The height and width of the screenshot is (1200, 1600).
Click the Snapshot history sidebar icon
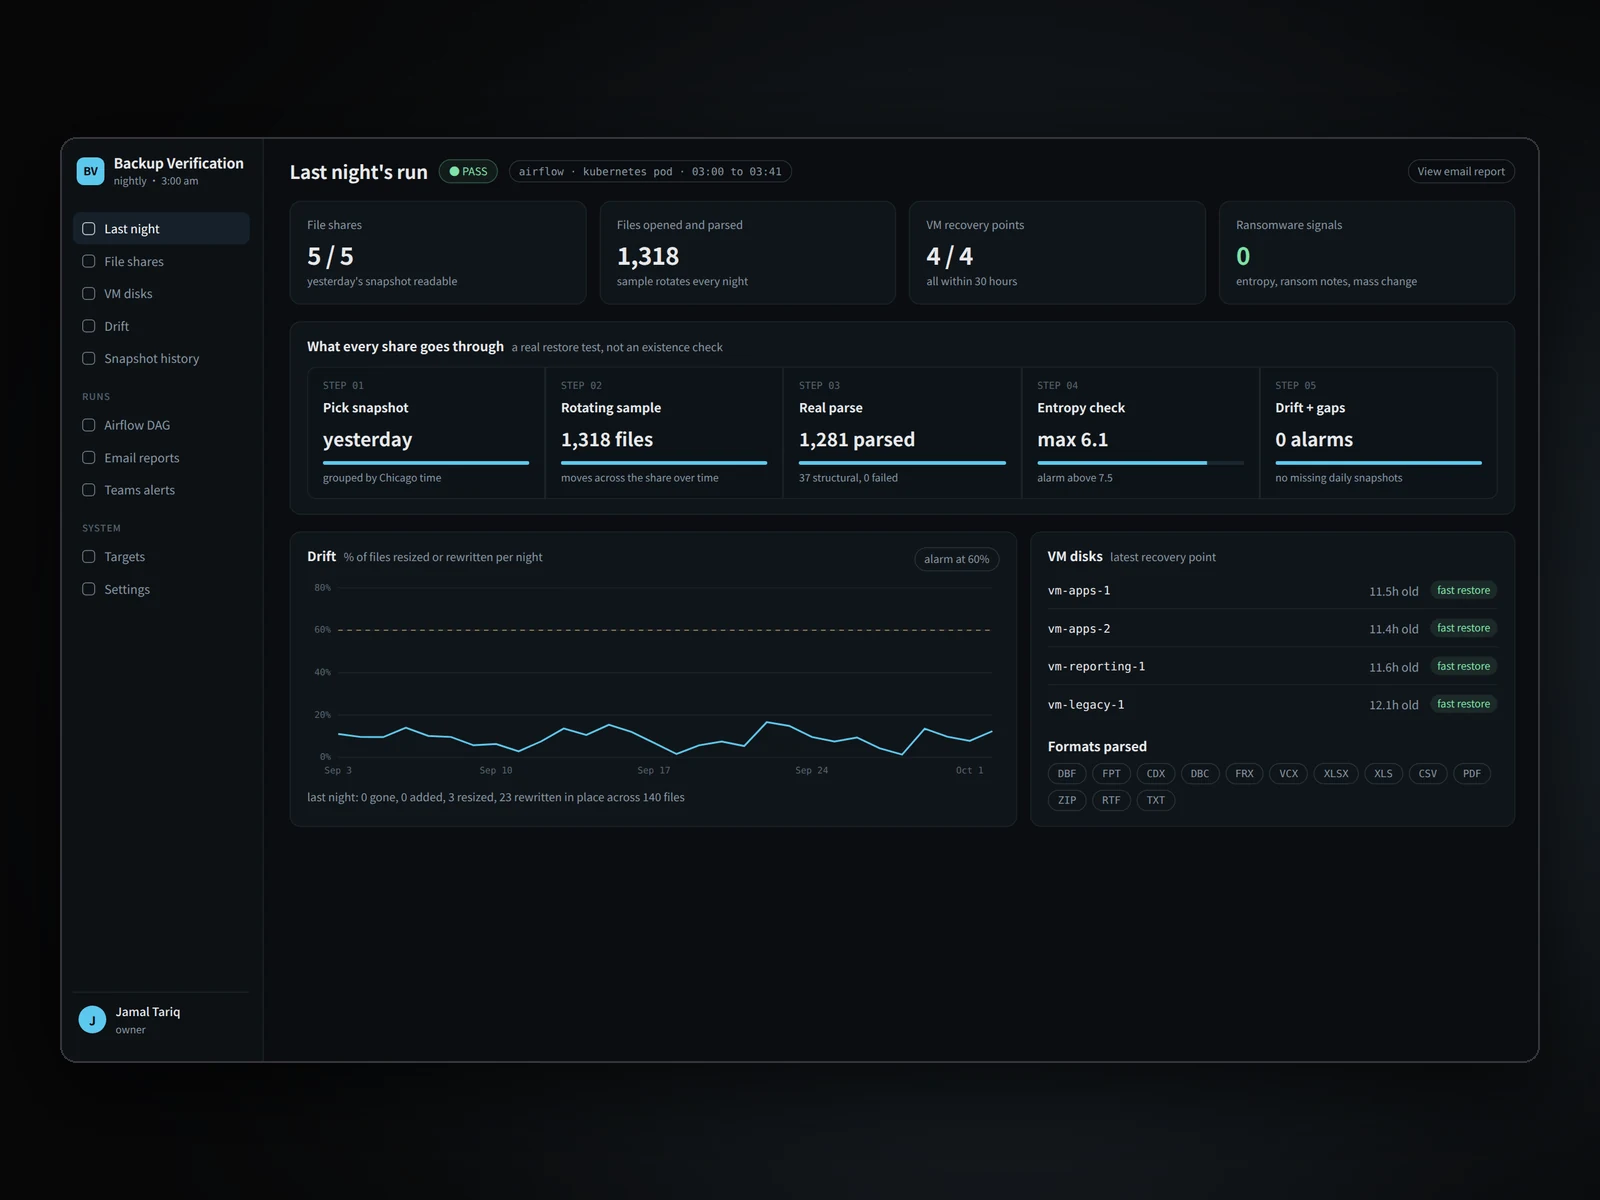[x=89, y=358]
